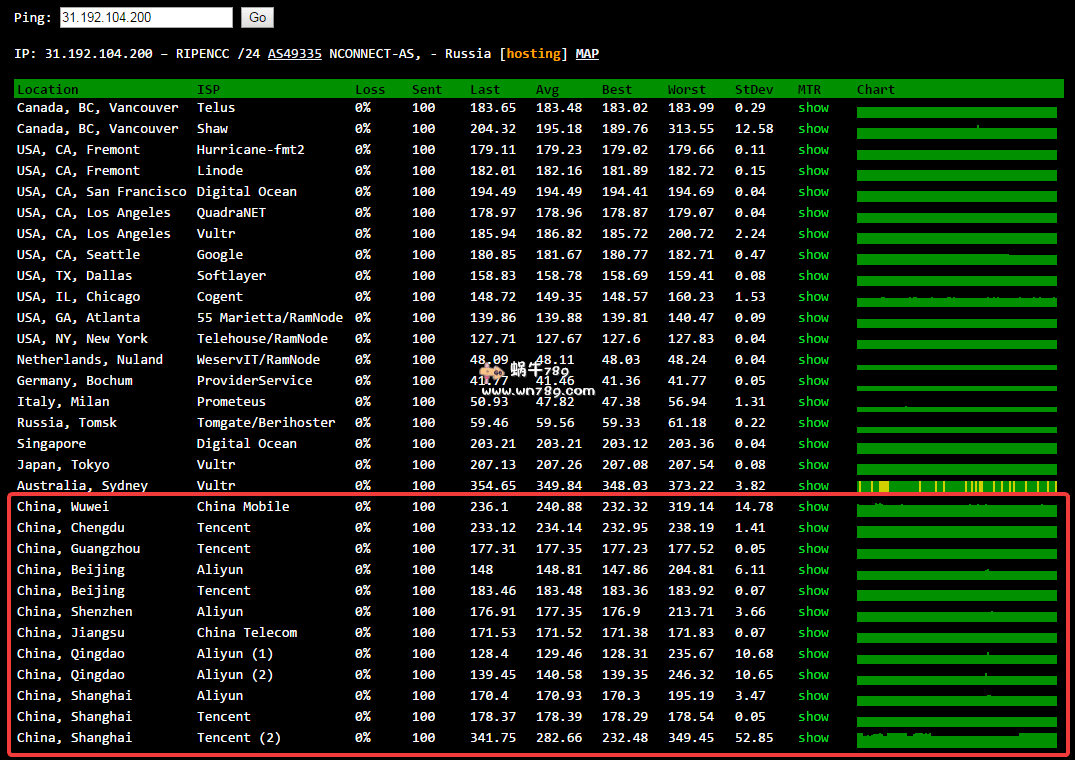Show MTR for Prometeus Milan
This screenshot has width=1075, height=760.
pos(813,401)
